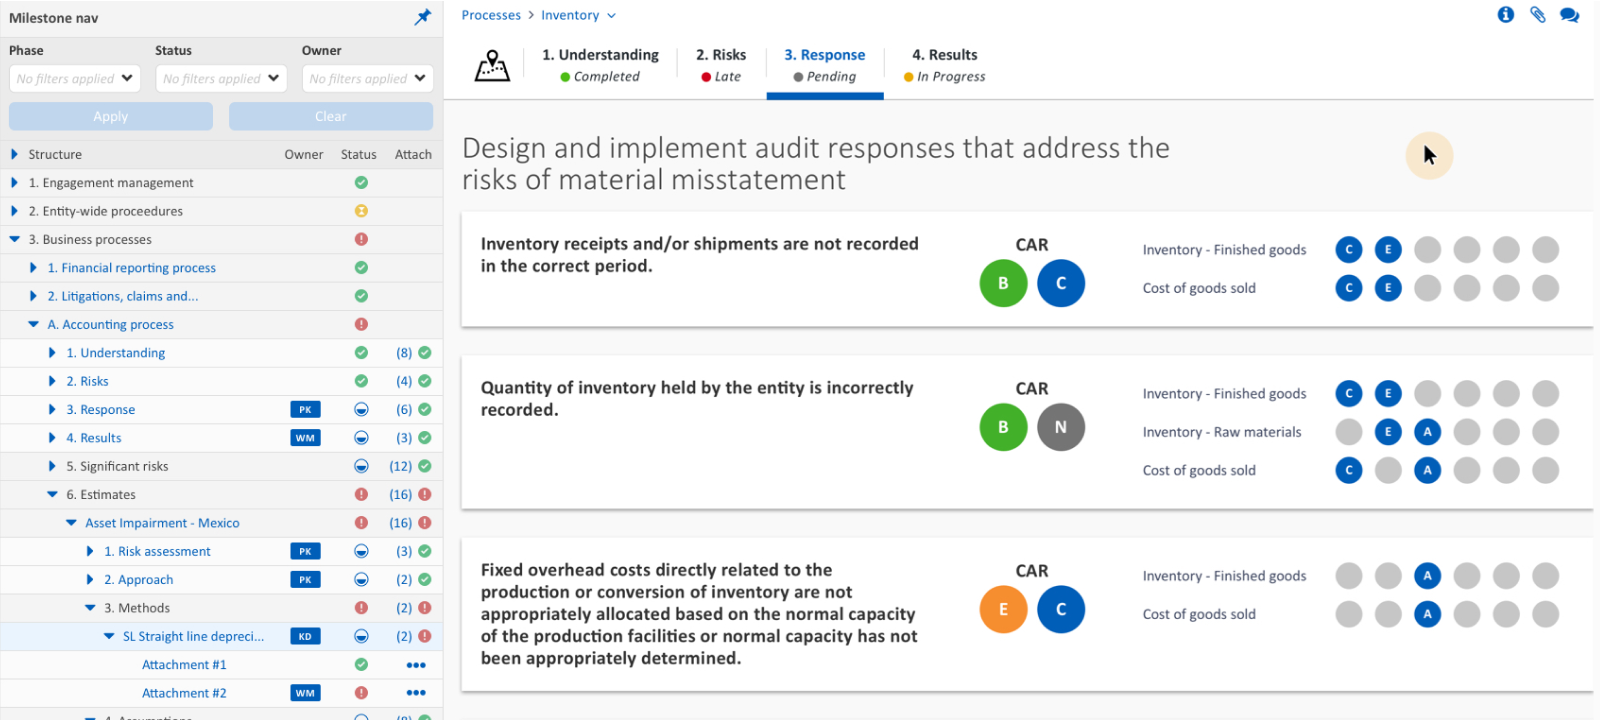
Task: Open the Owner filter dropdown
Action: (x=367, y=78)
